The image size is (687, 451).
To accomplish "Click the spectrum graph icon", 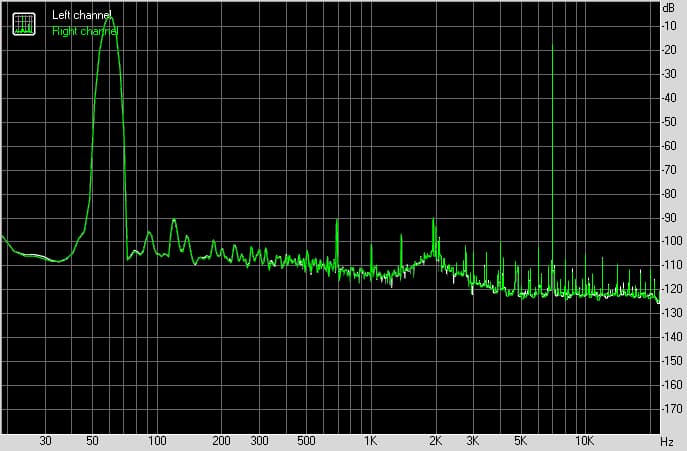I will pos(24,24).
